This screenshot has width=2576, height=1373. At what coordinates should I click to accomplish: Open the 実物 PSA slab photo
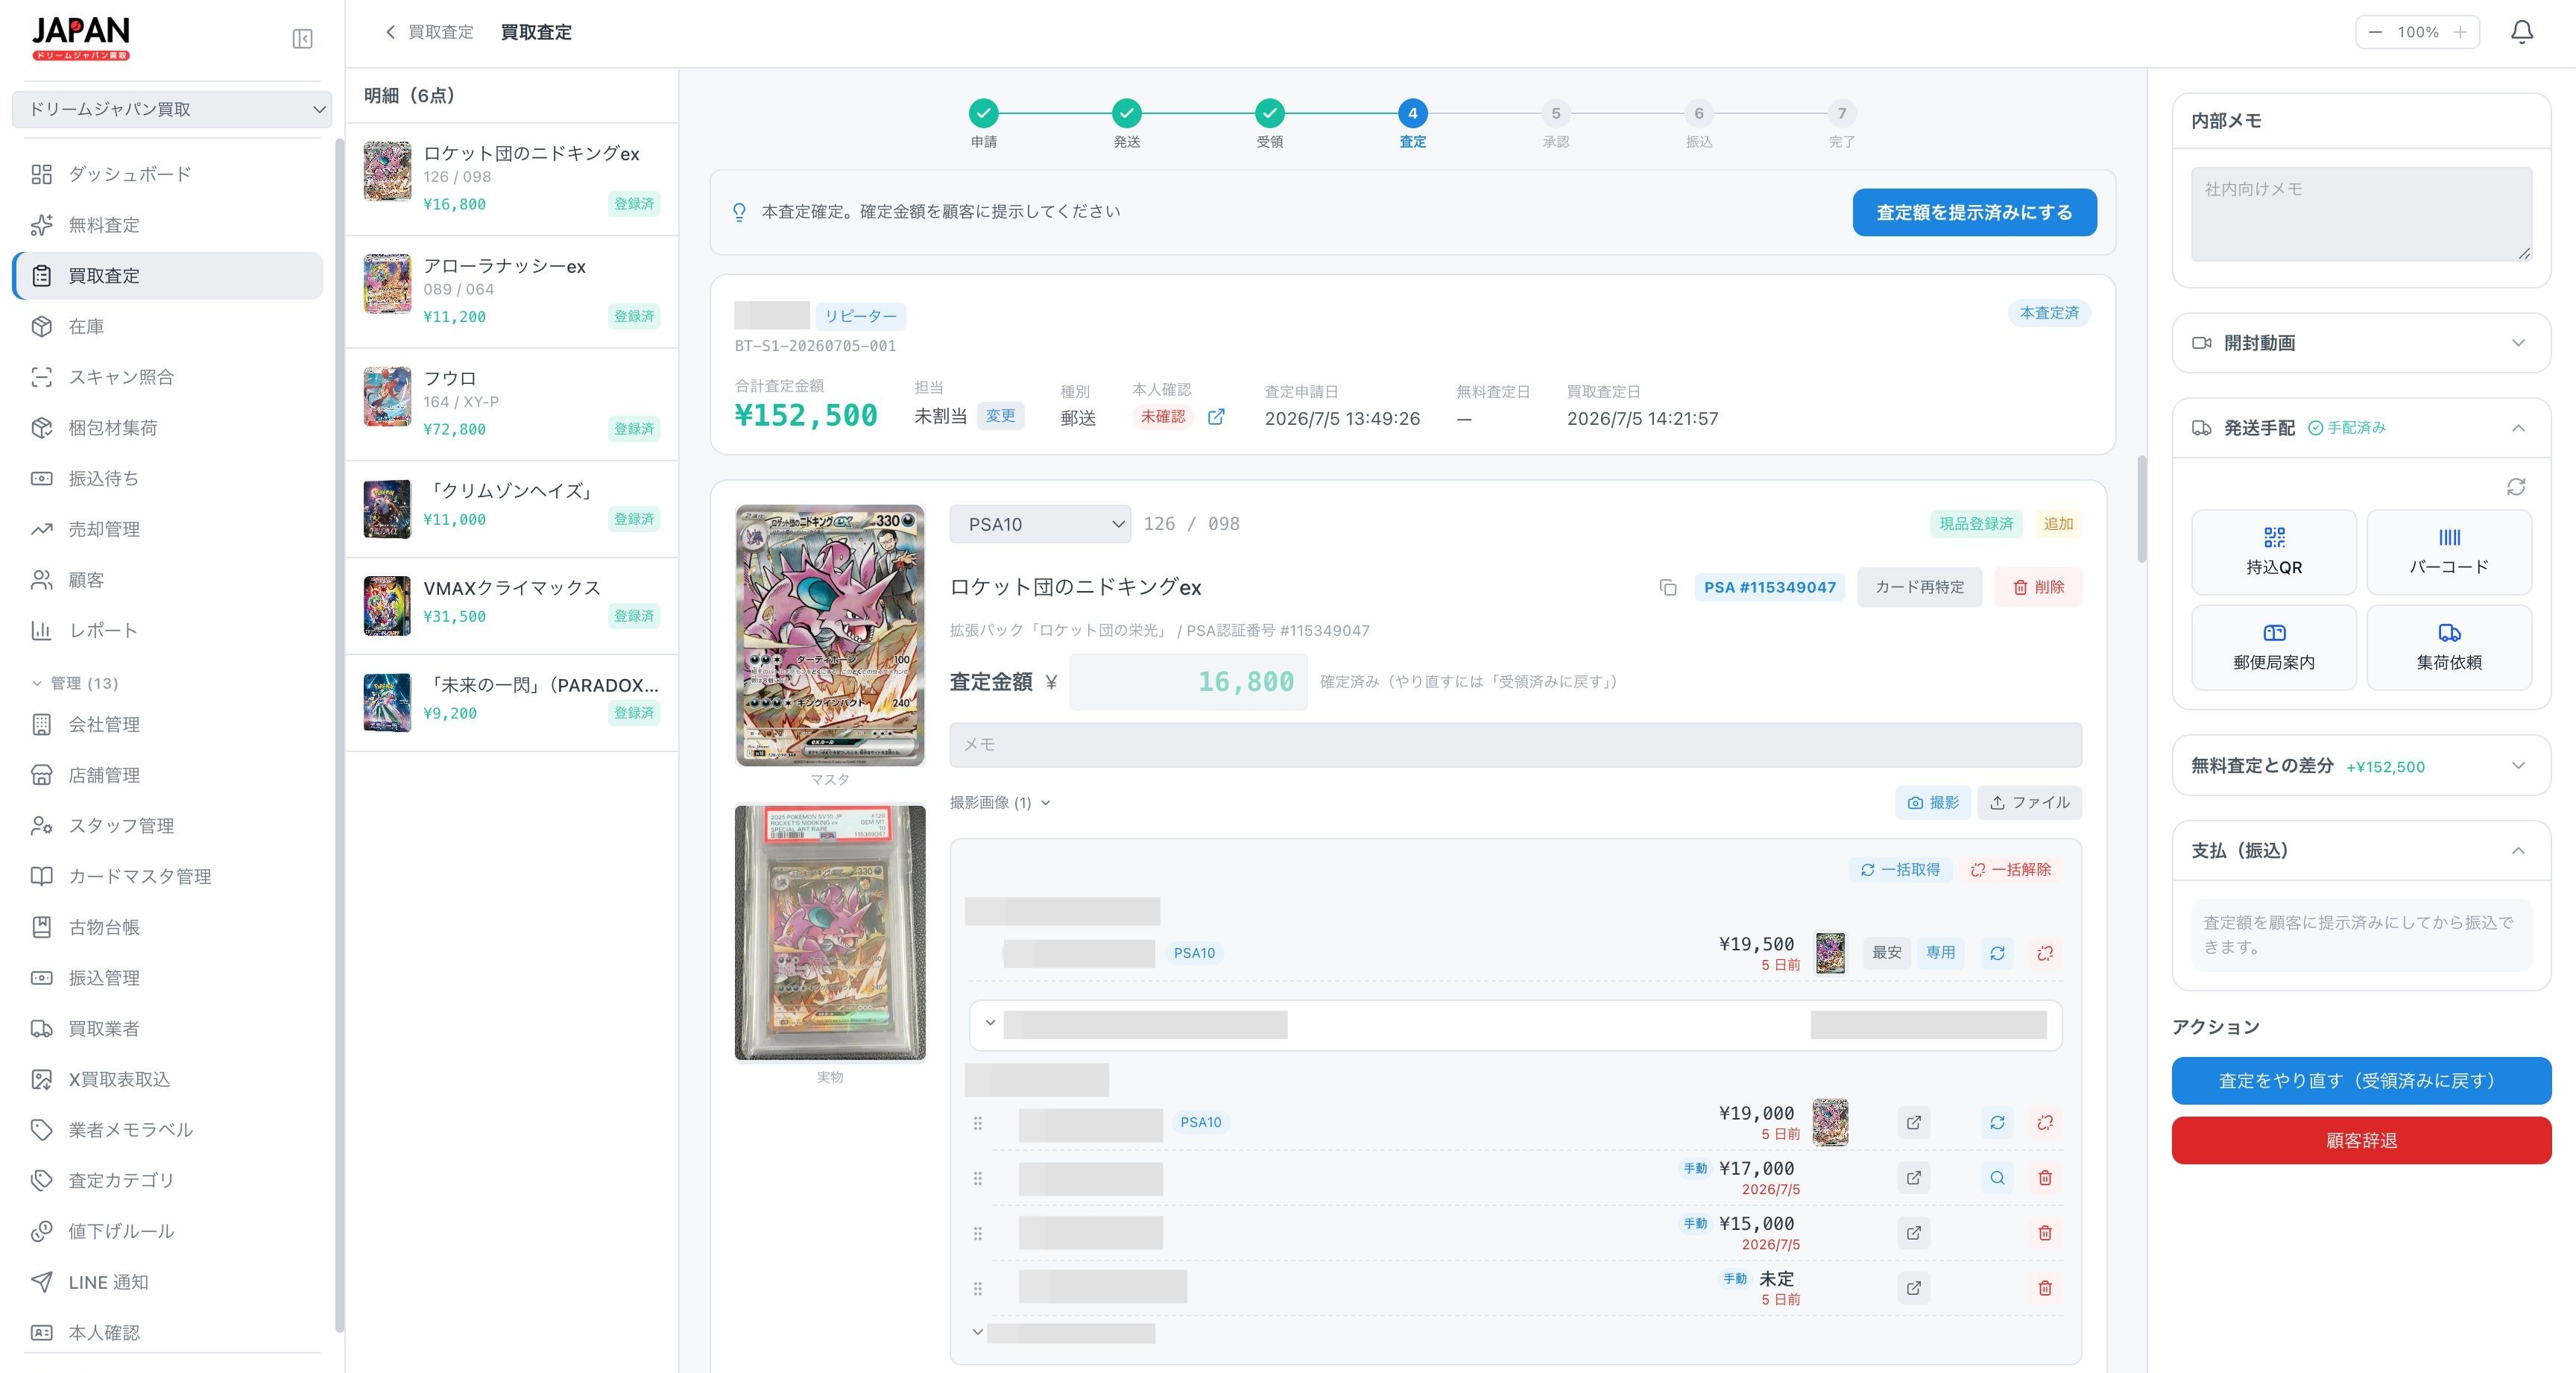point(830,932)
